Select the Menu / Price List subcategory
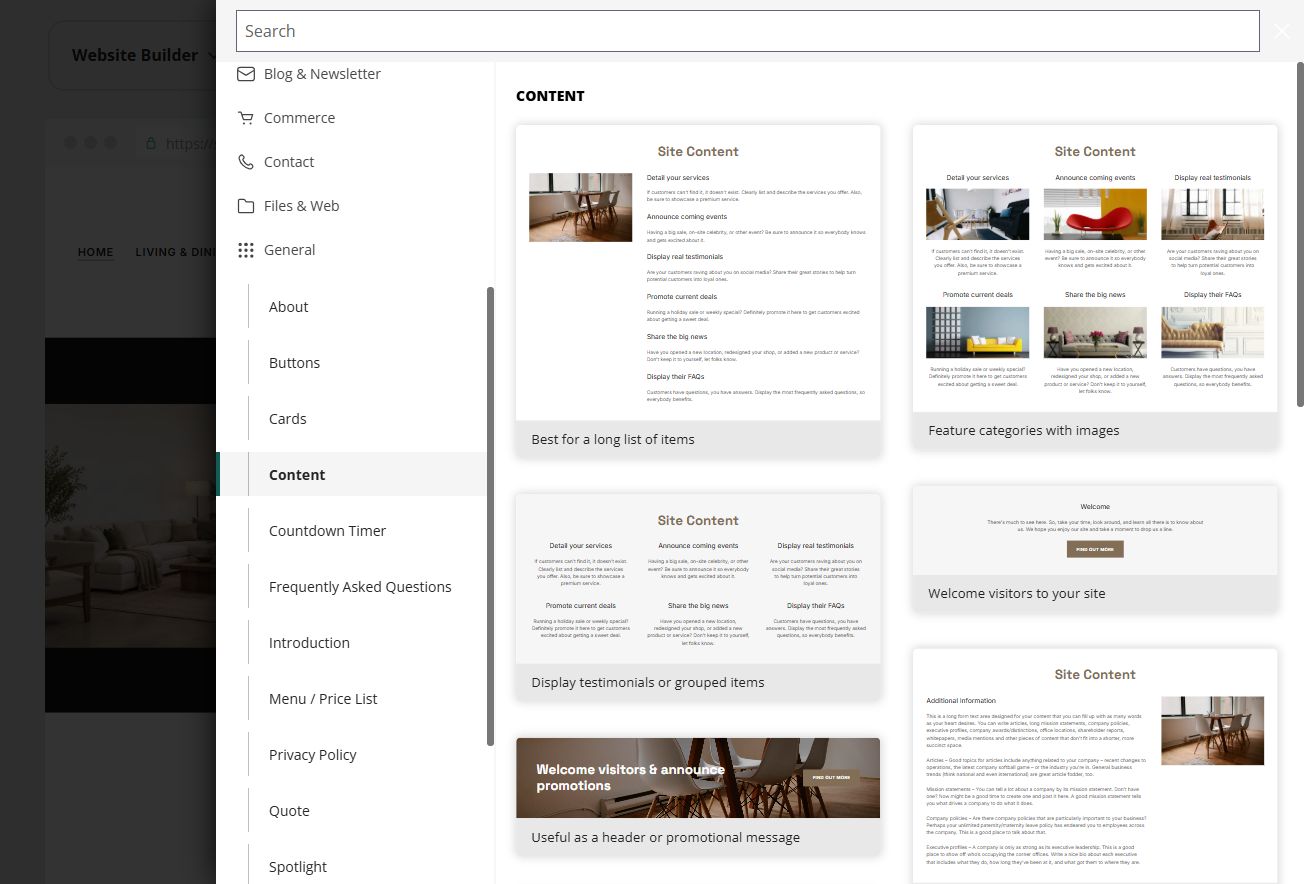1304x884 pixels. [323, 699]
